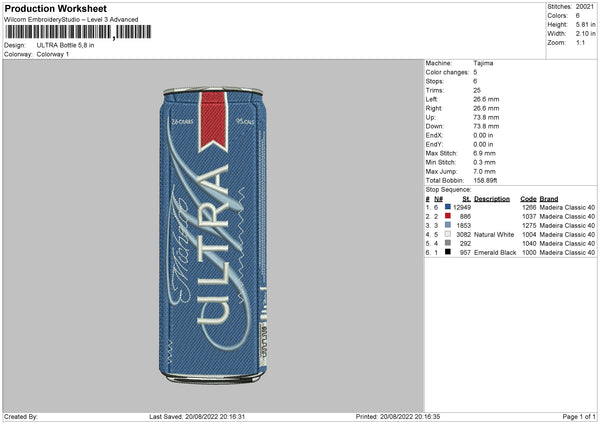600x424 pixels.
Task: Click the 'Natural White' description text
Action: click(494, 235)
